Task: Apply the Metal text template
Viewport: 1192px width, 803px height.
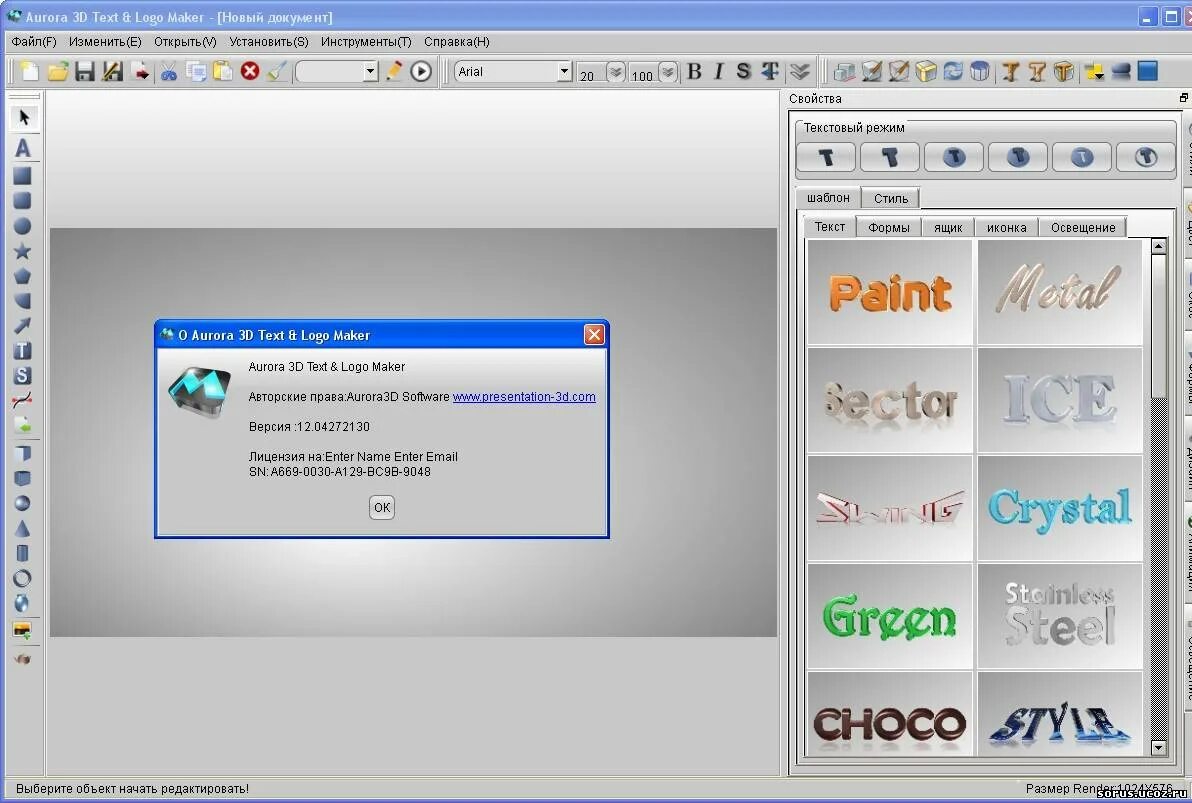Action: click(x=1060, y=293)
